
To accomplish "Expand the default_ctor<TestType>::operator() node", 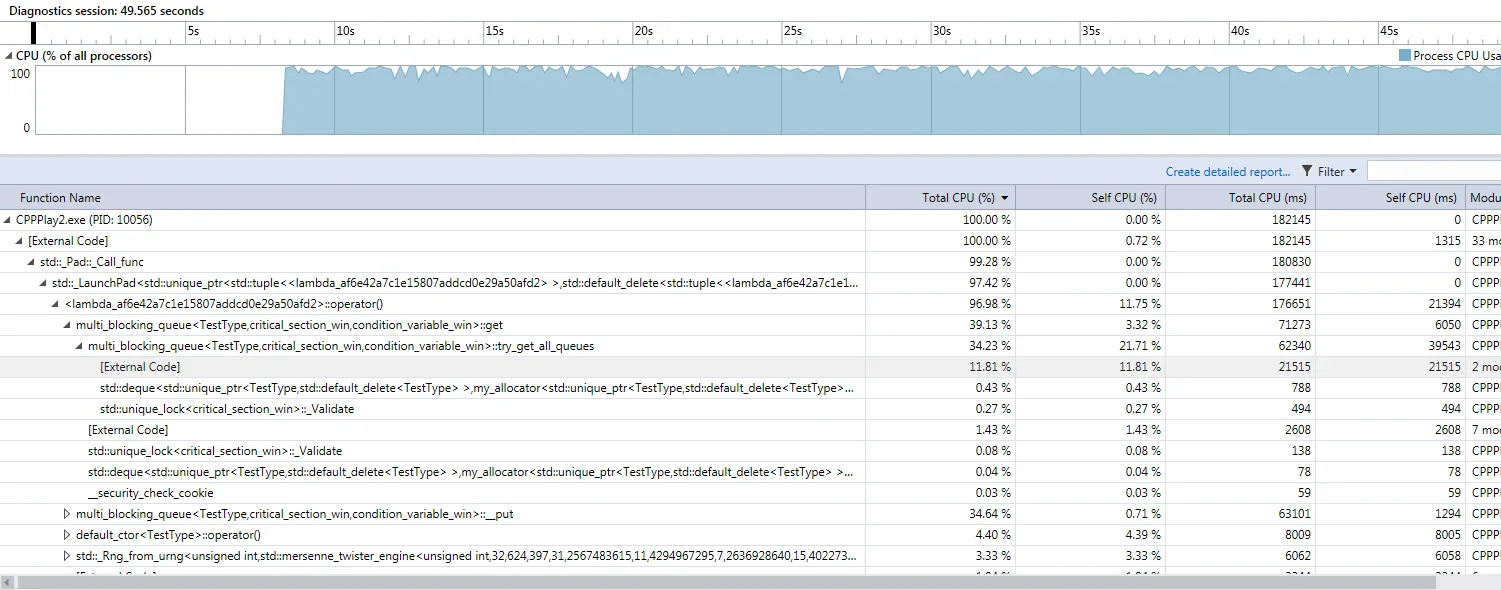I will (67, 535).
